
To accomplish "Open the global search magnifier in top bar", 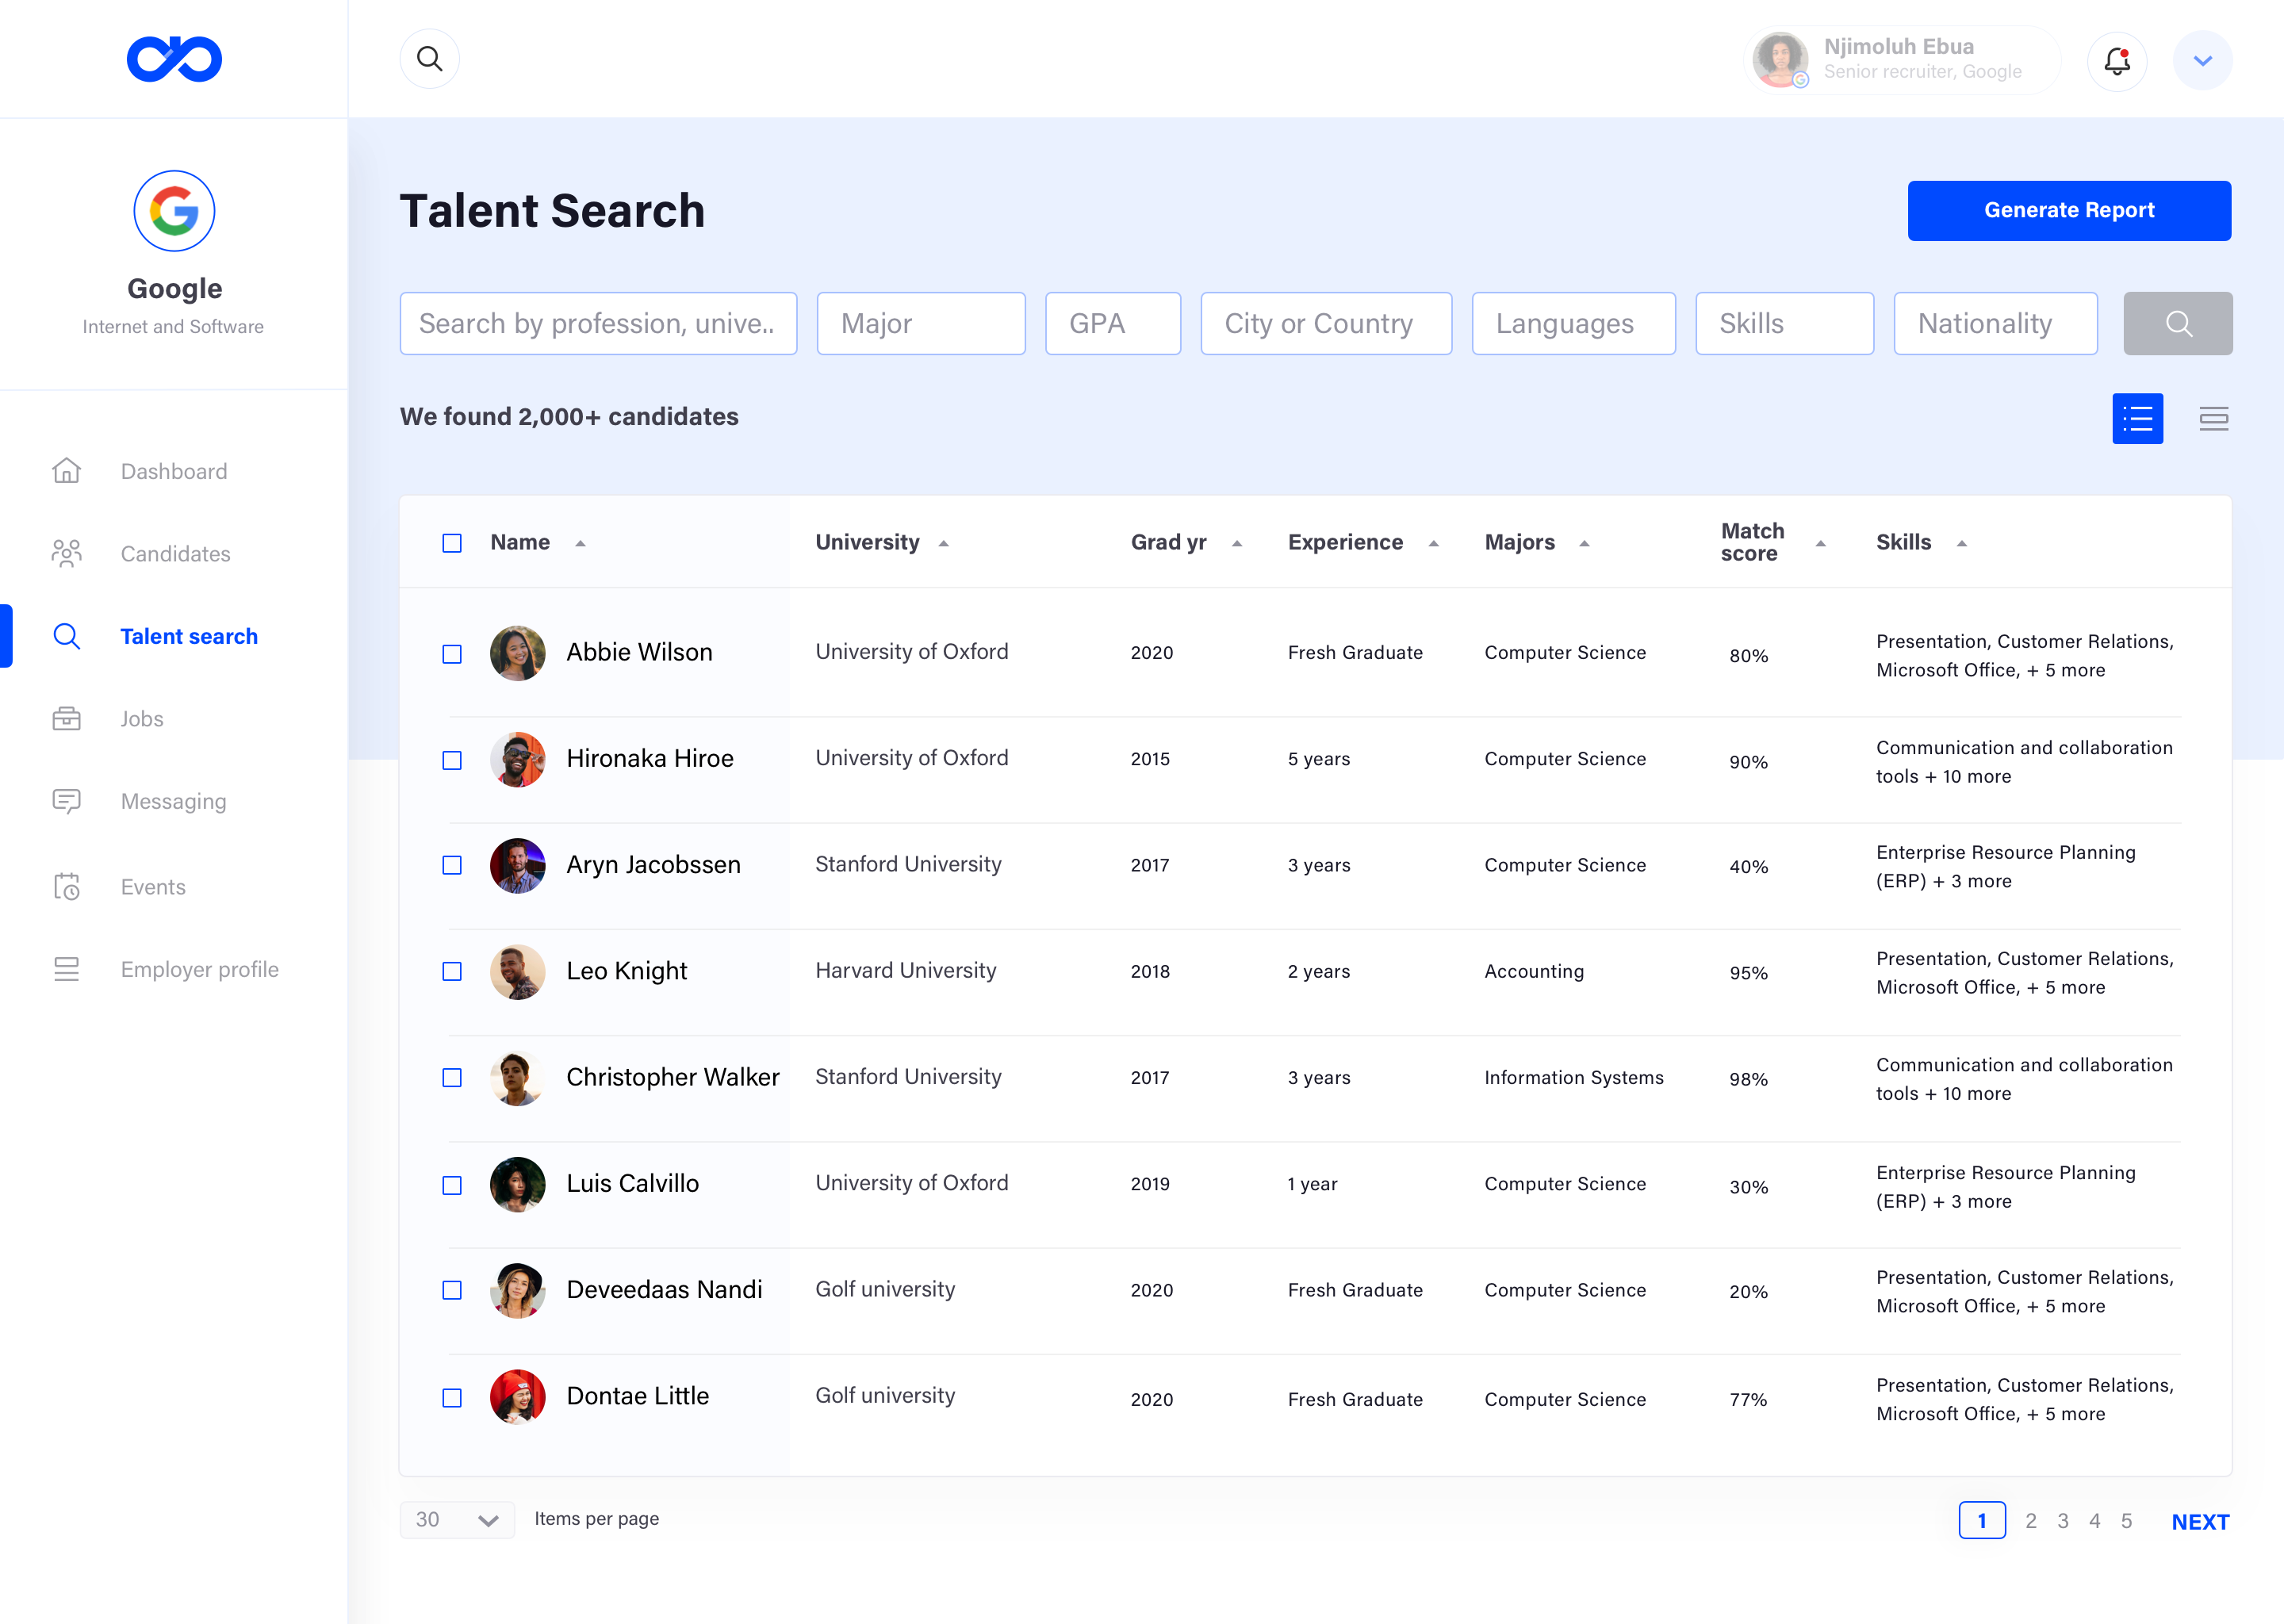I will pos(429,58).
